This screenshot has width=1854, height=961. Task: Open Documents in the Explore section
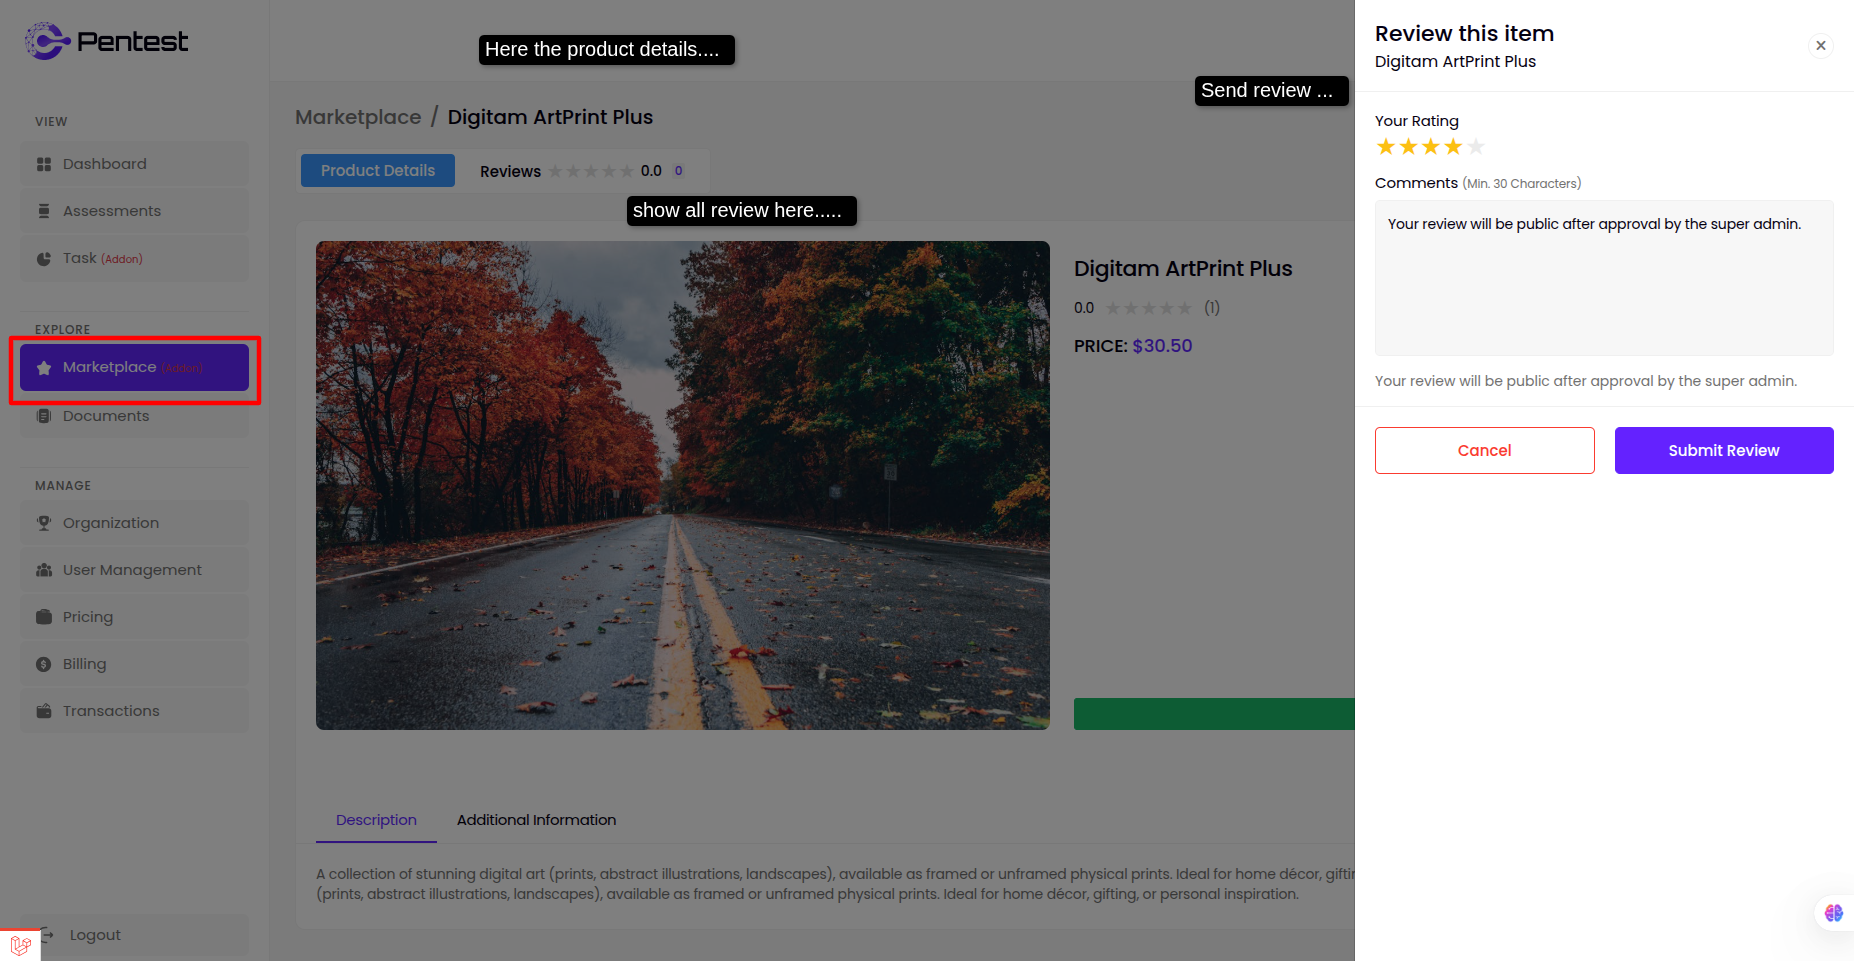point(105,416)
